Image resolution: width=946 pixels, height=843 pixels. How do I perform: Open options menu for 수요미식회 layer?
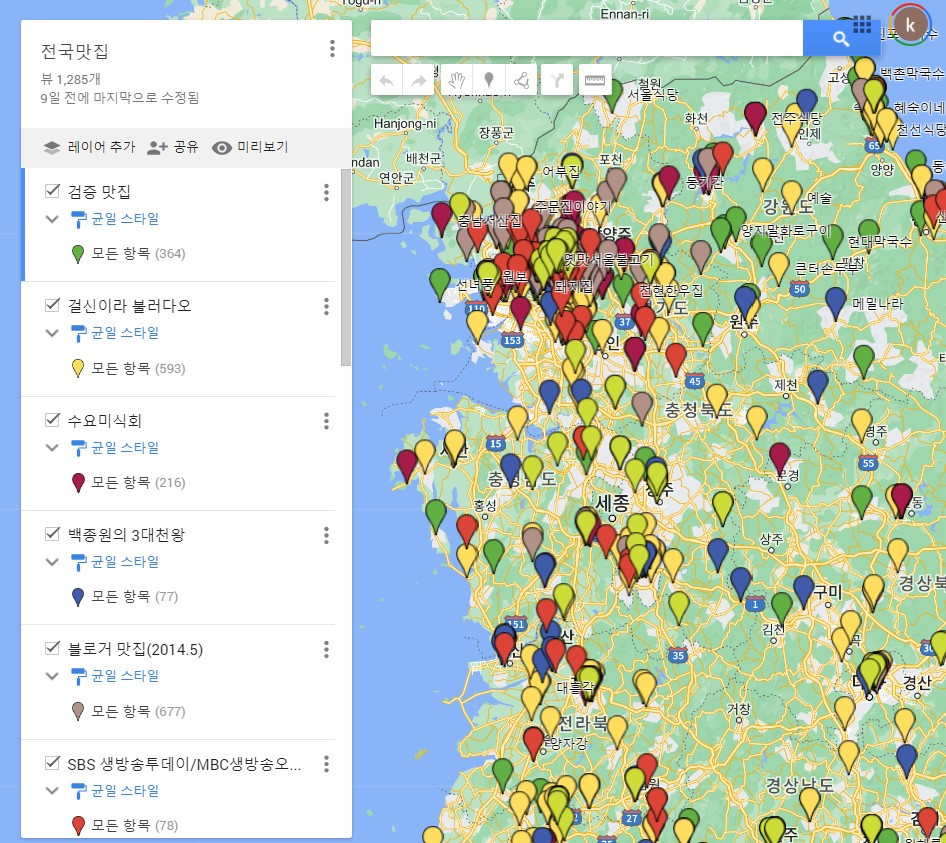[x=326, y=421]
